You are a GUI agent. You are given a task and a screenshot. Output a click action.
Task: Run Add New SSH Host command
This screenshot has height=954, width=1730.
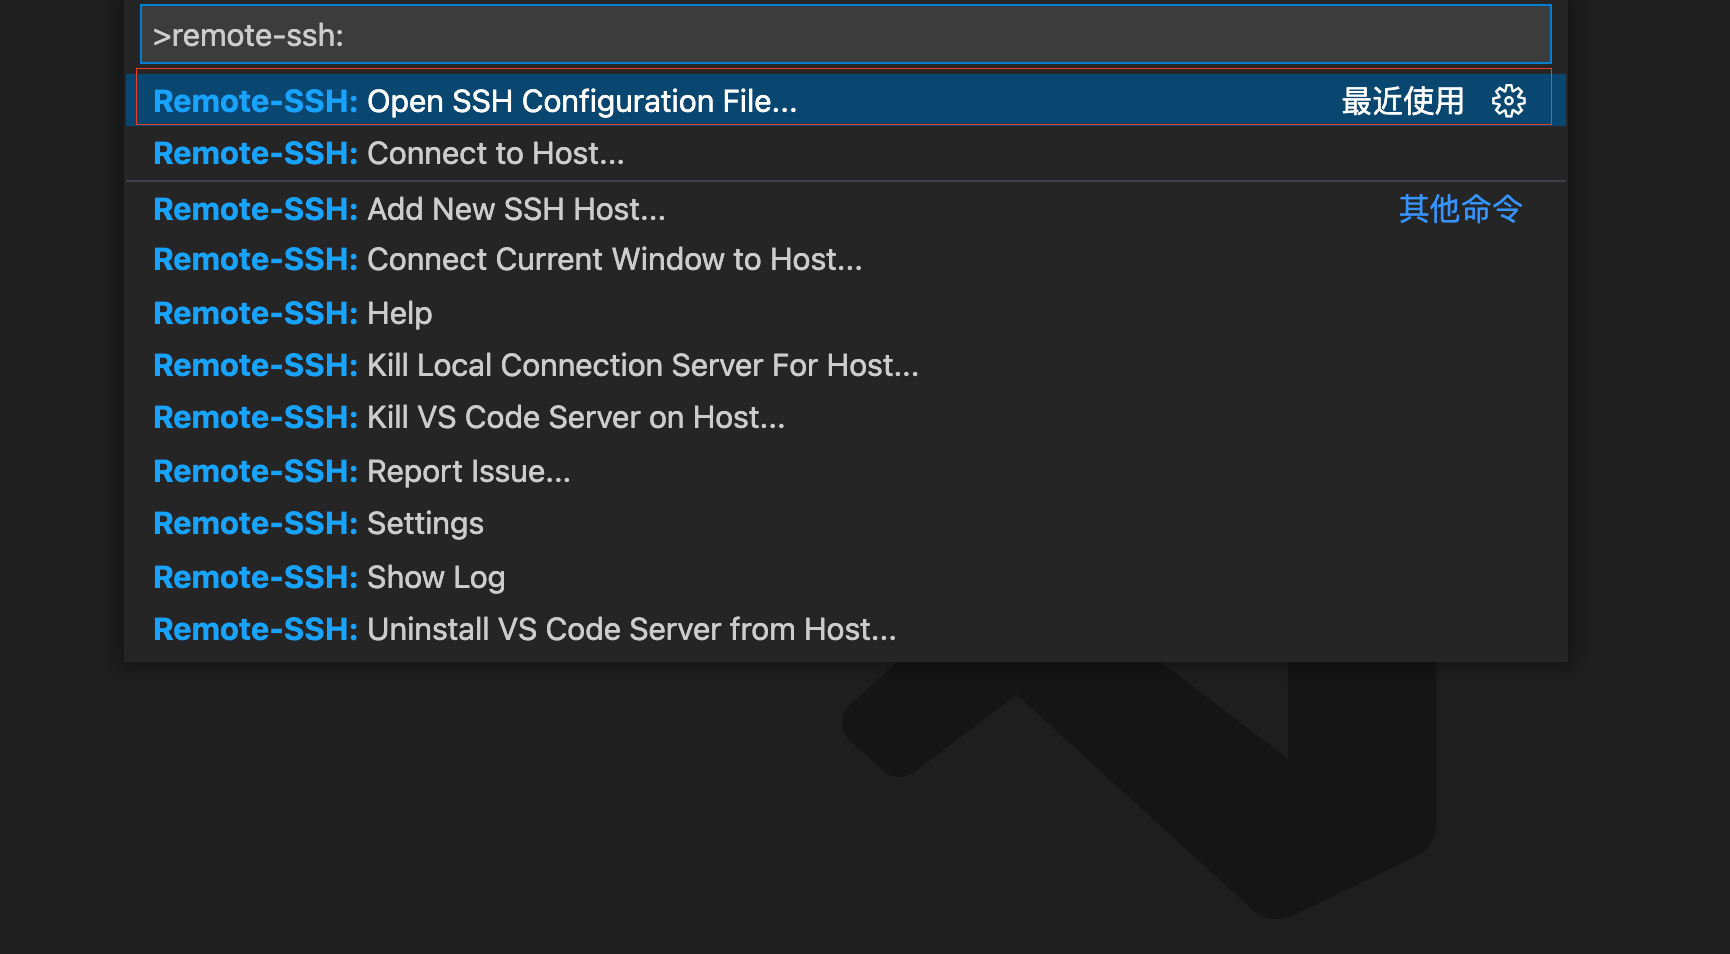[x=515, y=209]
